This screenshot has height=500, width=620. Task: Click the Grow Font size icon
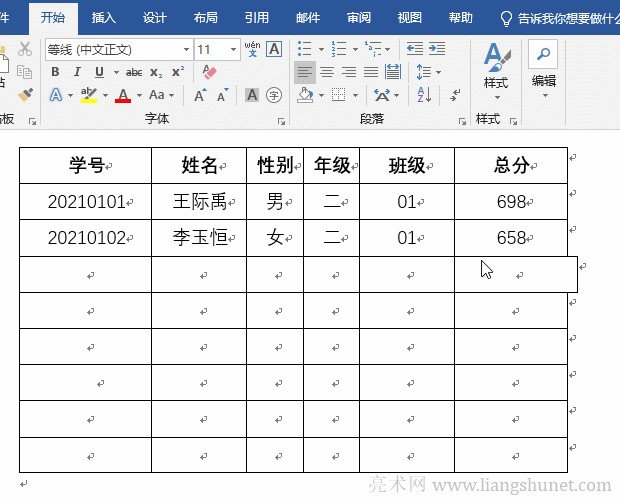201,95
